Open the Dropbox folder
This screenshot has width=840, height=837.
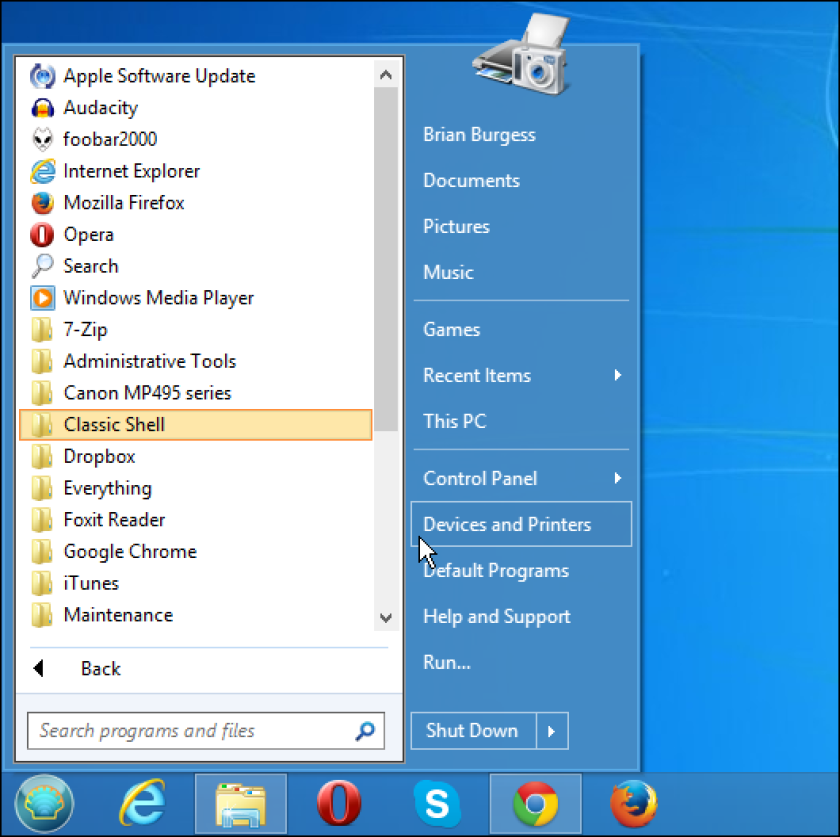196,456
